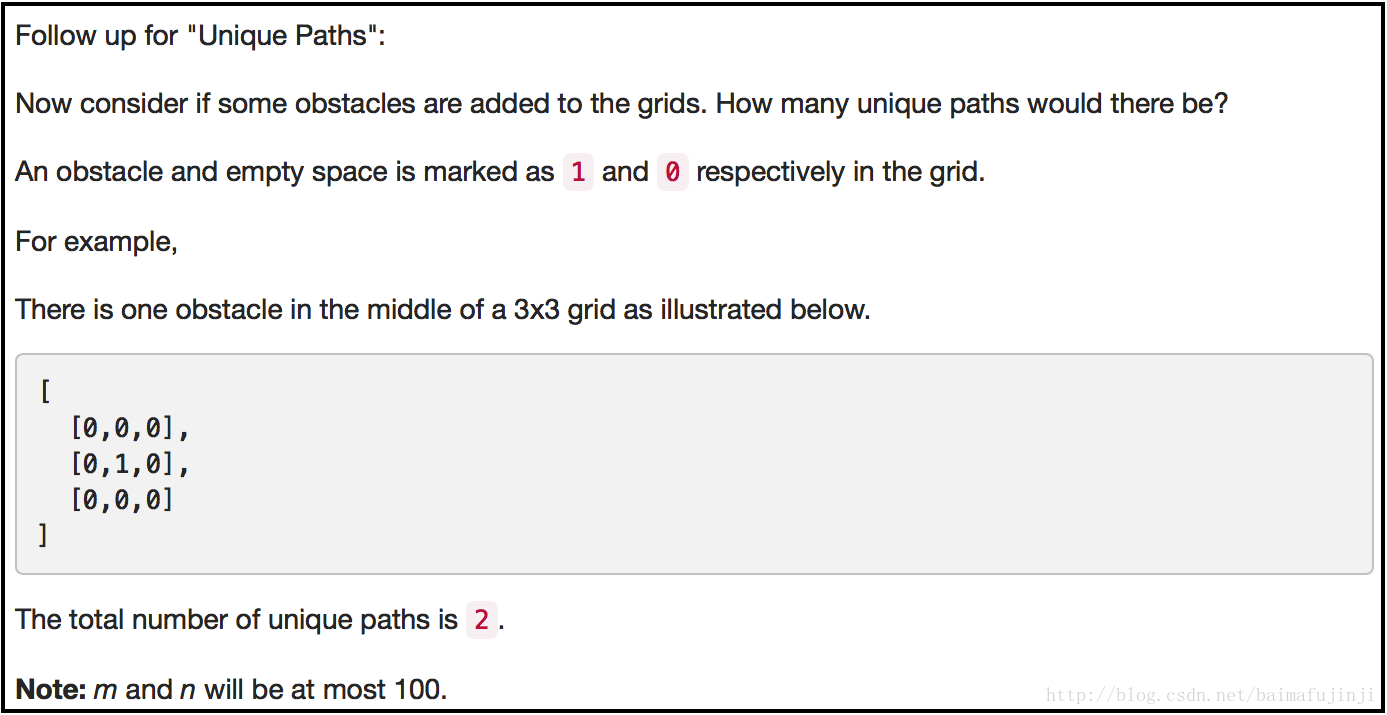Click the "Follow up for Unique Paths" heading line

(x=200, y=36)
